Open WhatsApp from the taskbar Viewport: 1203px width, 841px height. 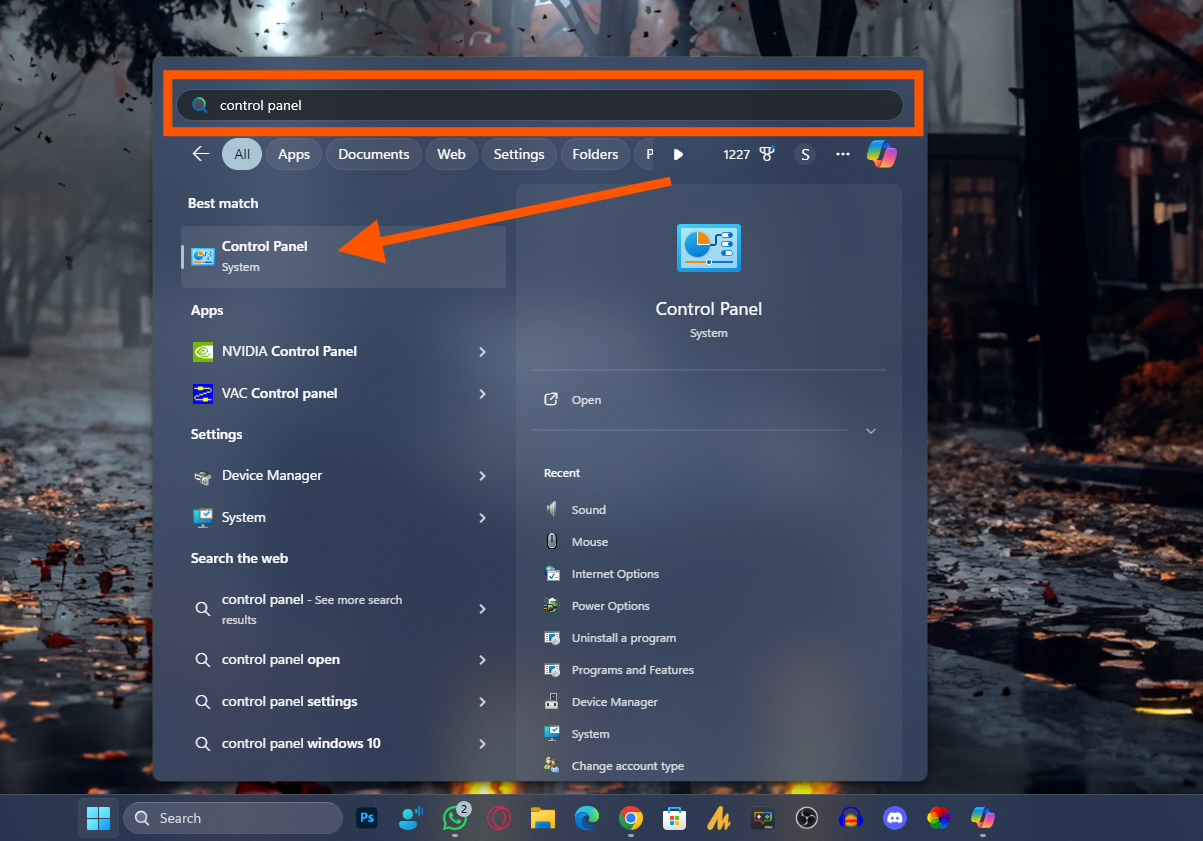455,818
